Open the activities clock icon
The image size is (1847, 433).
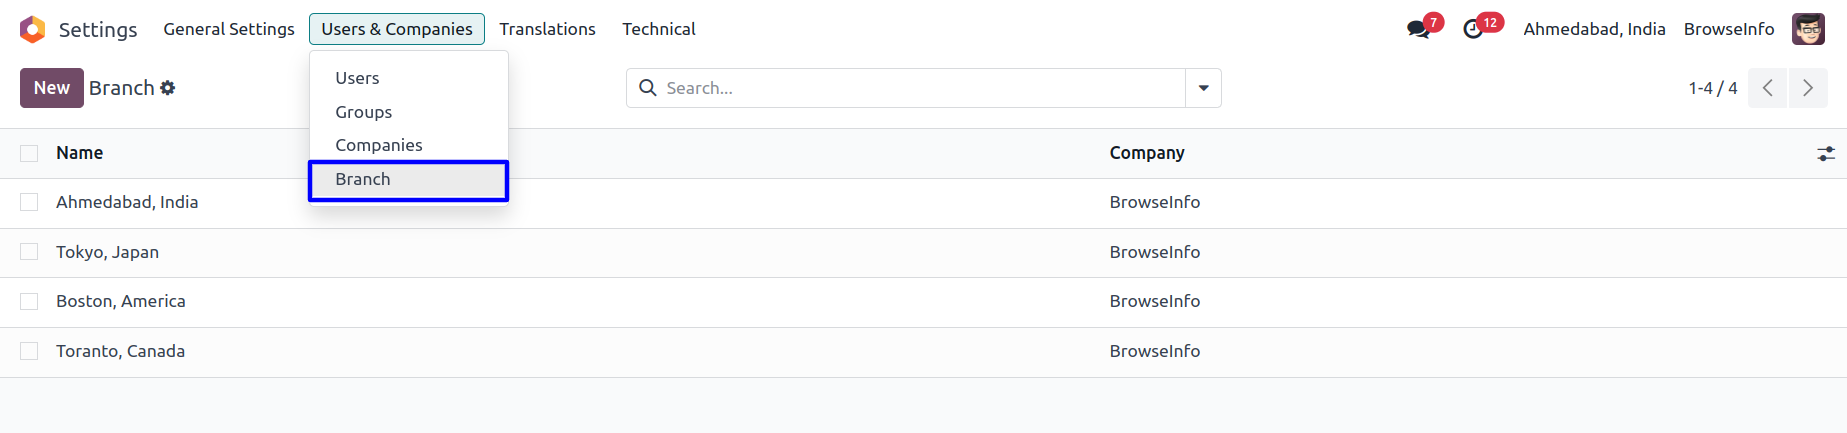click(x=1473, y=29)
